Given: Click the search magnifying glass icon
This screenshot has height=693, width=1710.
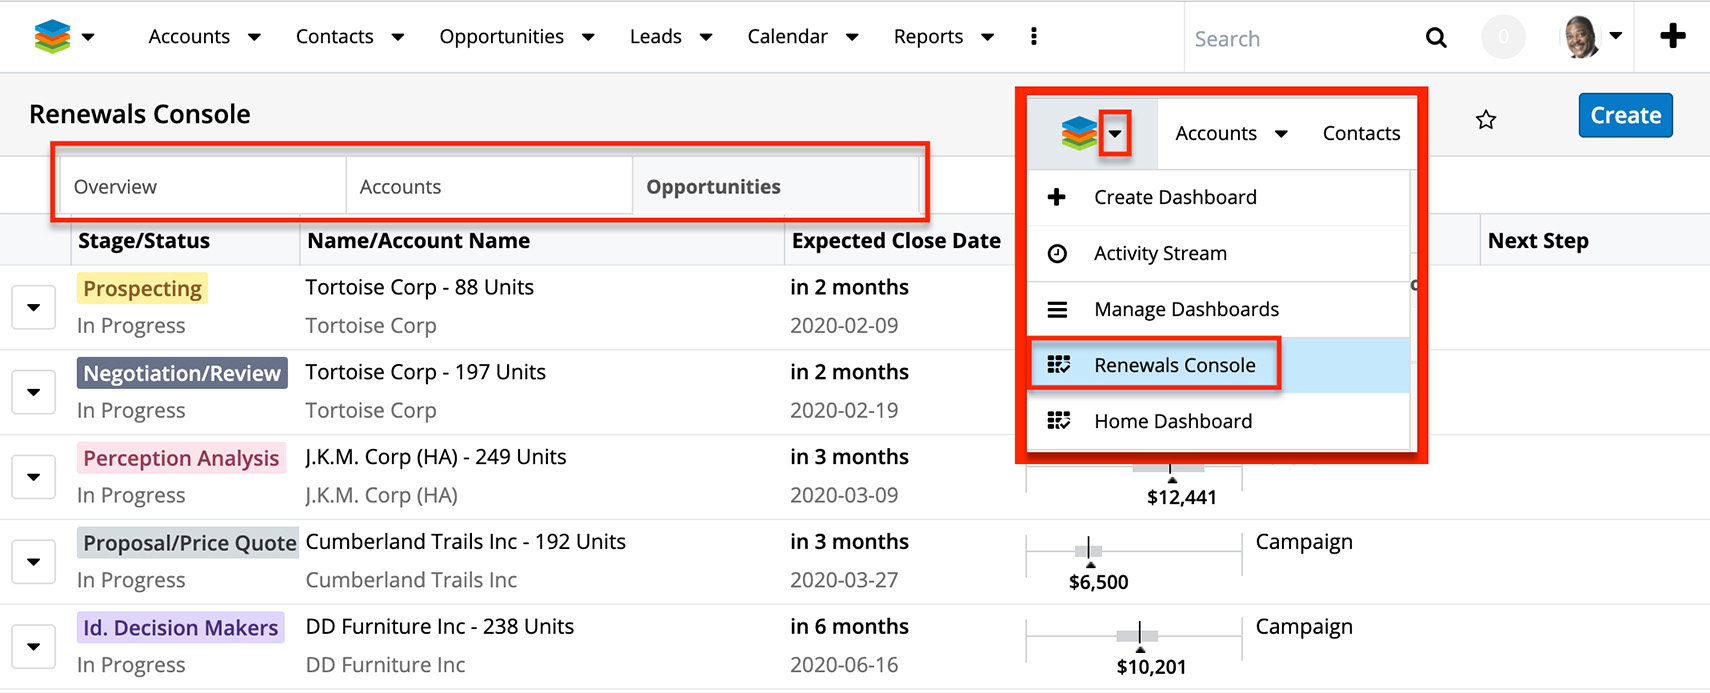Looking at the screenshot, I should [1435, 38].
